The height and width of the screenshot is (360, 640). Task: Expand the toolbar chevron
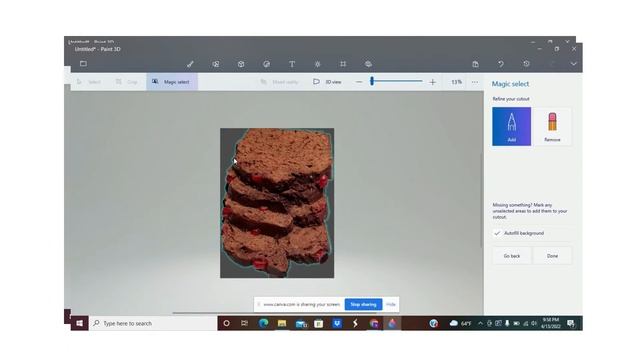point(573,64)
